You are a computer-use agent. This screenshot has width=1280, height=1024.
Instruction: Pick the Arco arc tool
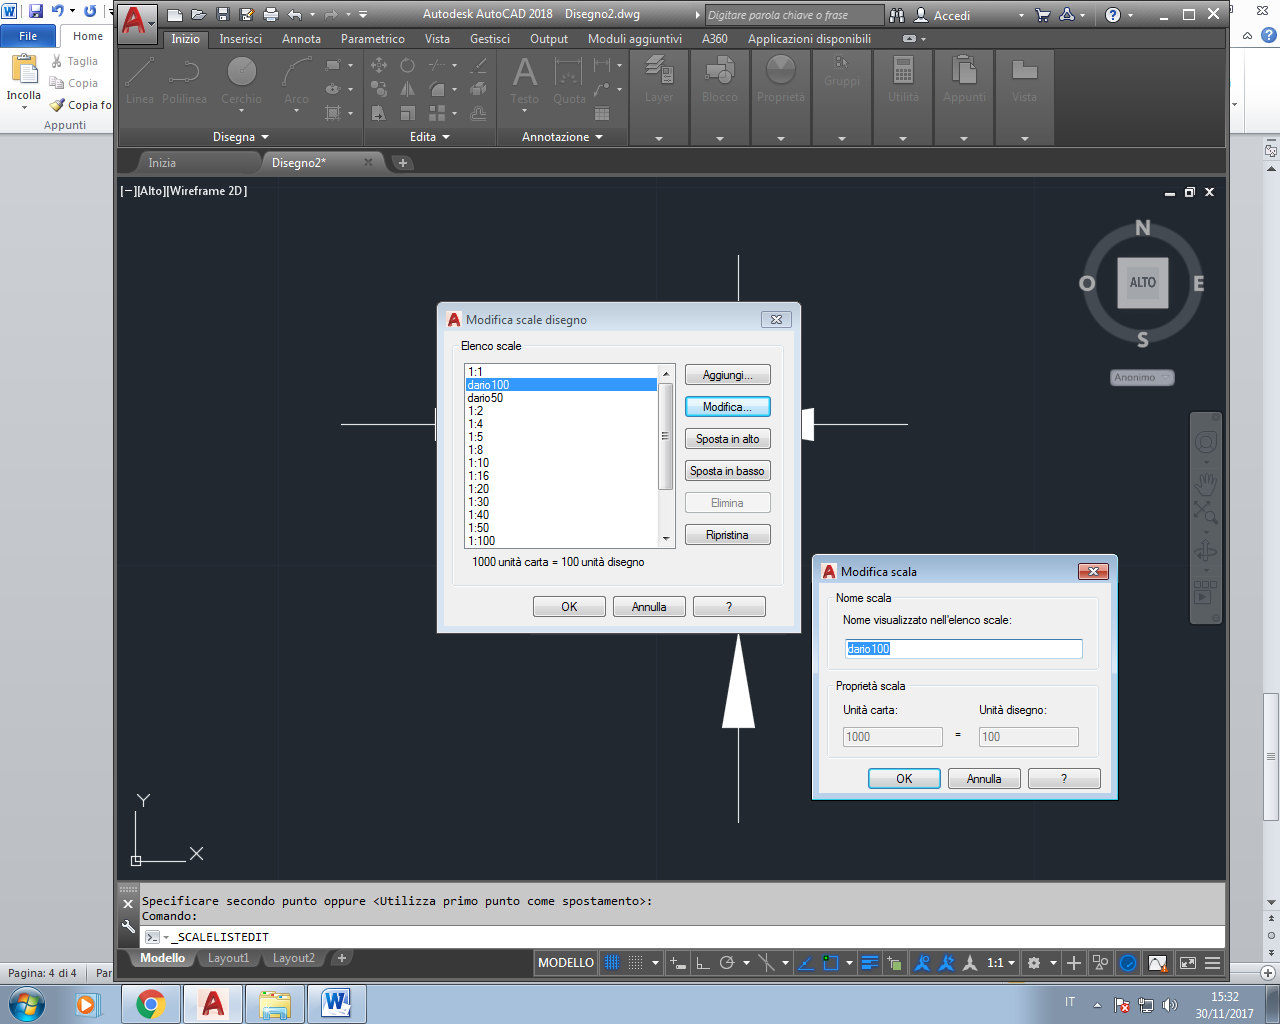click(x=296, y=79)
